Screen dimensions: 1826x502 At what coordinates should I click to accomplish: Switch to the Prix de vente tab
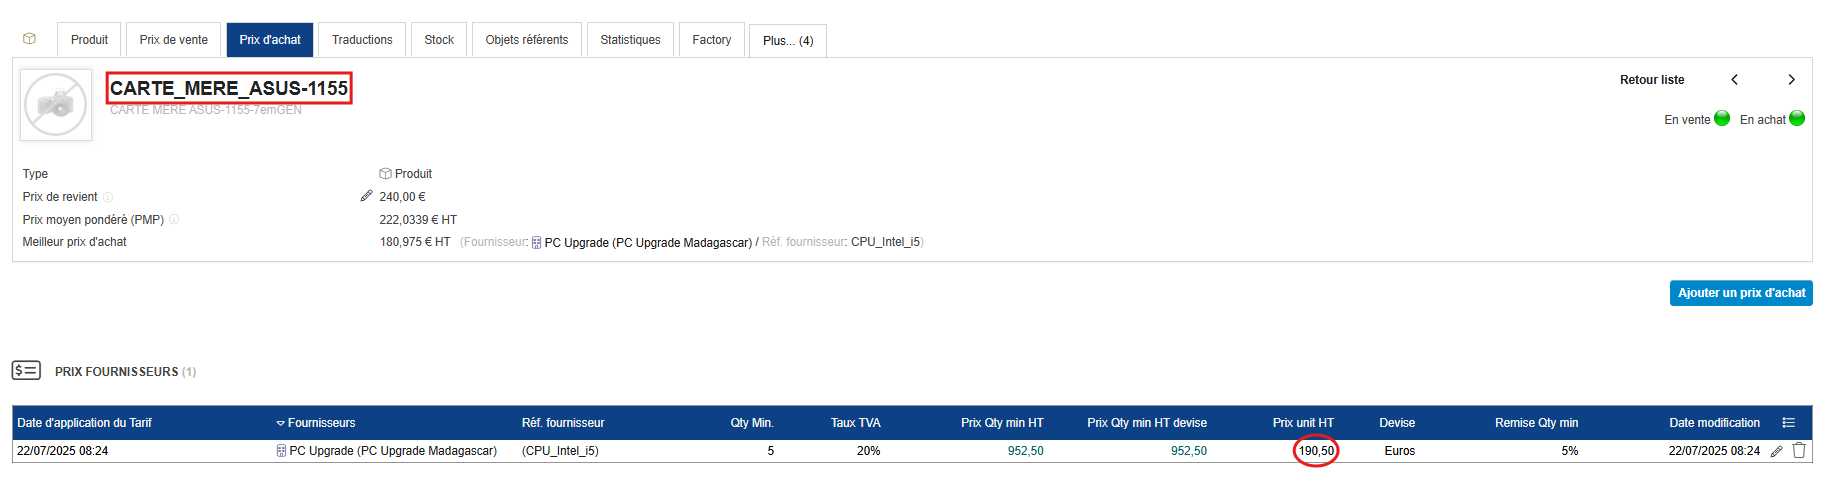pyautogui.click(x=174, y=40)
